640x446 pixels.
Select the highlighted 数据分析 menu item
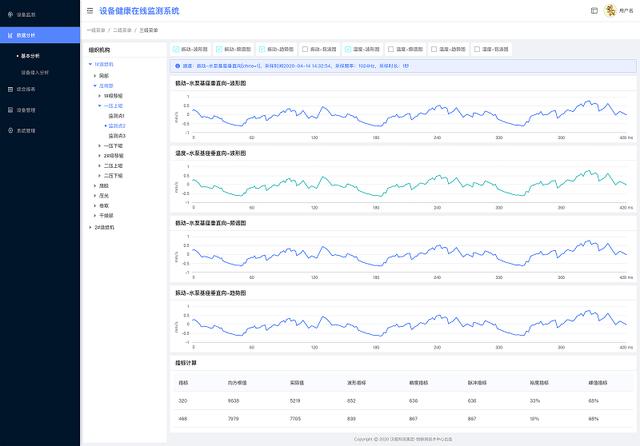(40, 35)
